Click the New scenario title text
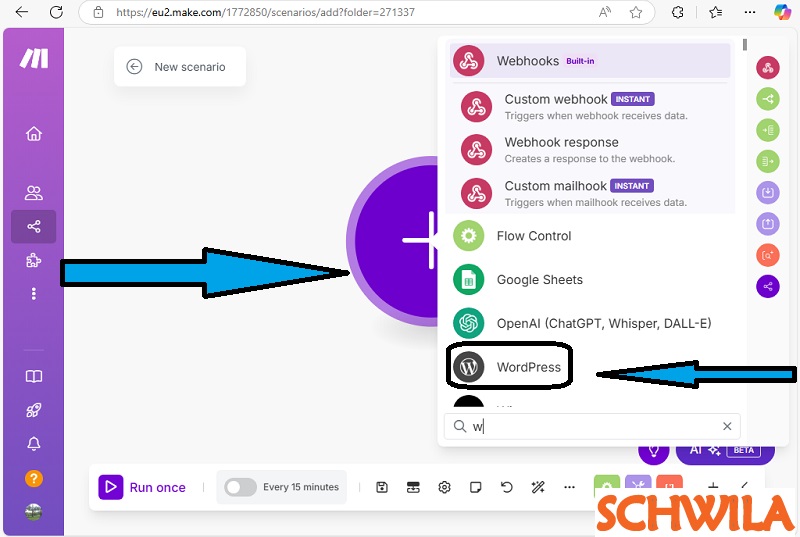The image size is (800, 537). pos(190,67)
